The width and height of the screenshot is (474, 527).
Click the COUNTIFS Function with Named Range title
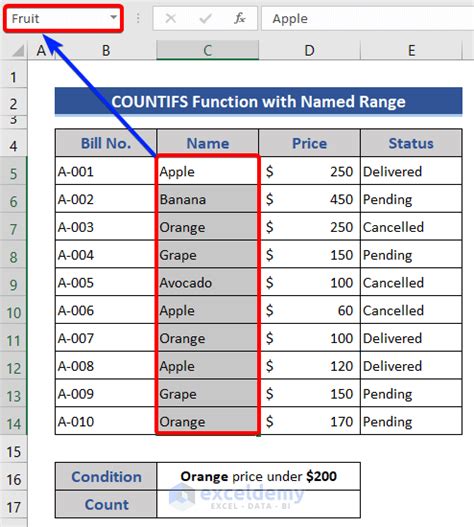tap(259, 102)
